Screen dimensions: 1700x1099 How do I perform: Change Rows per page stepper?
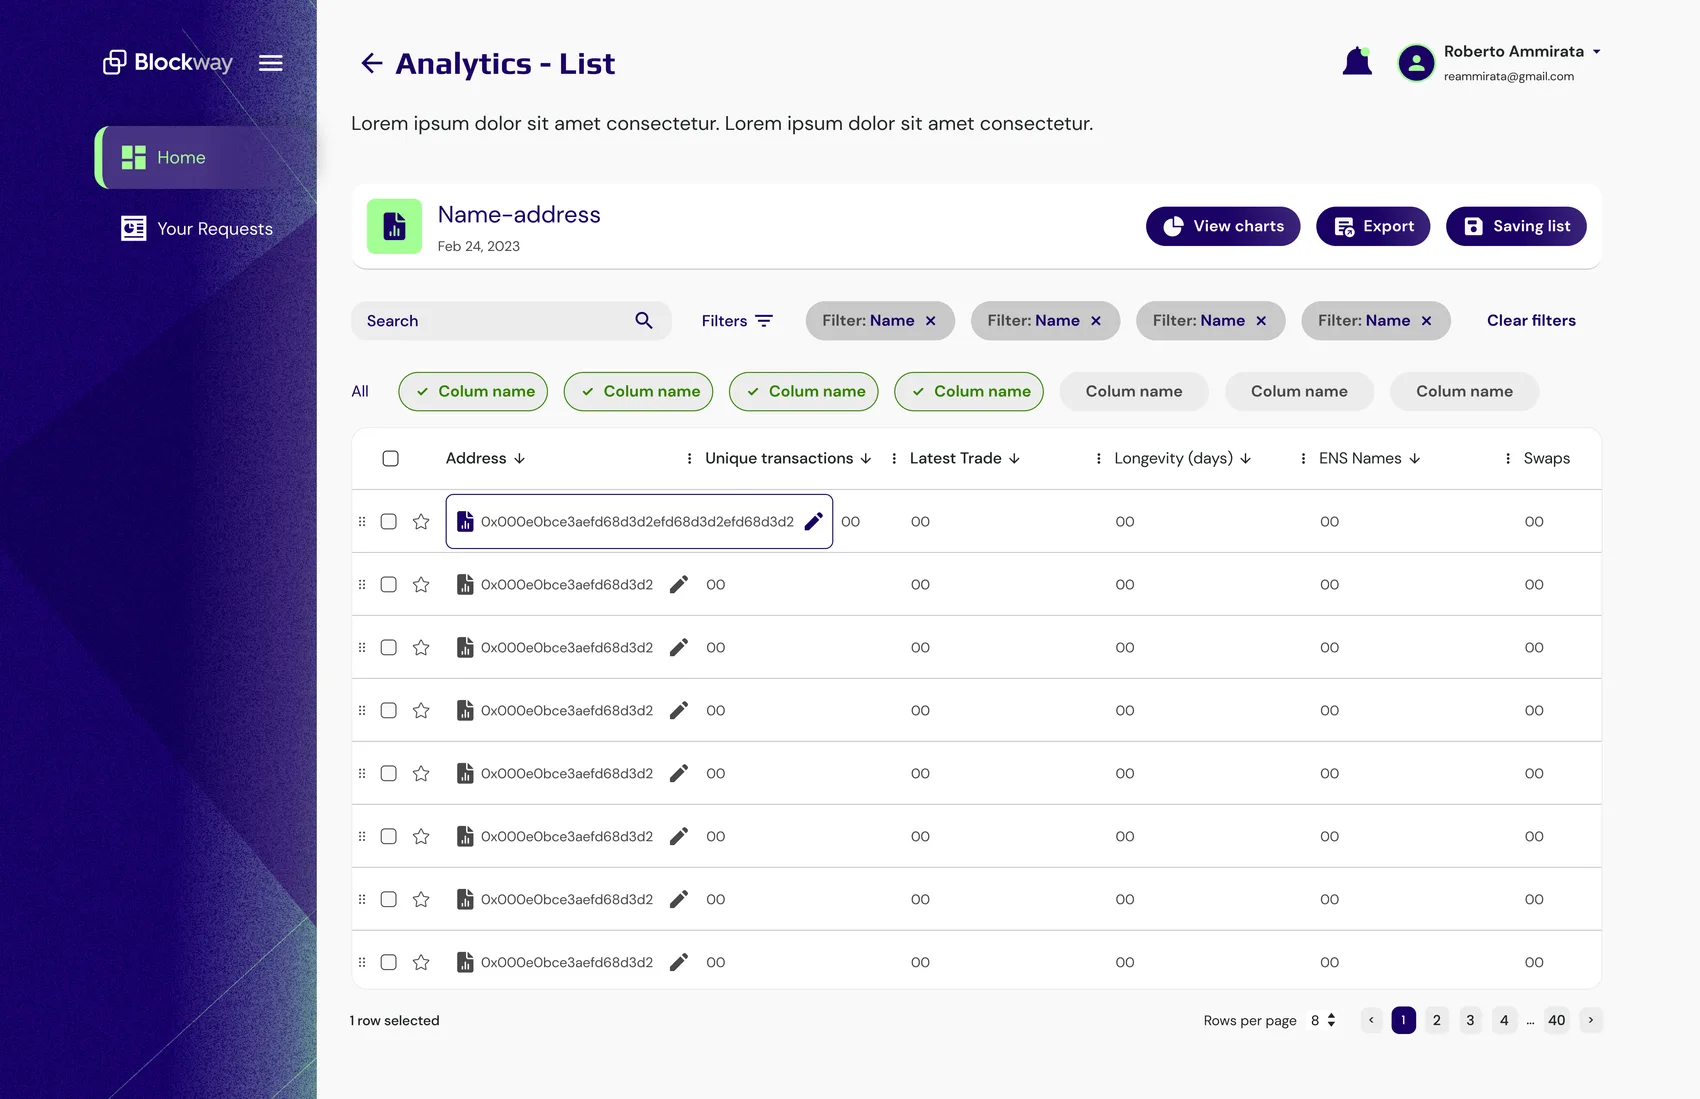[1331, 1021]
